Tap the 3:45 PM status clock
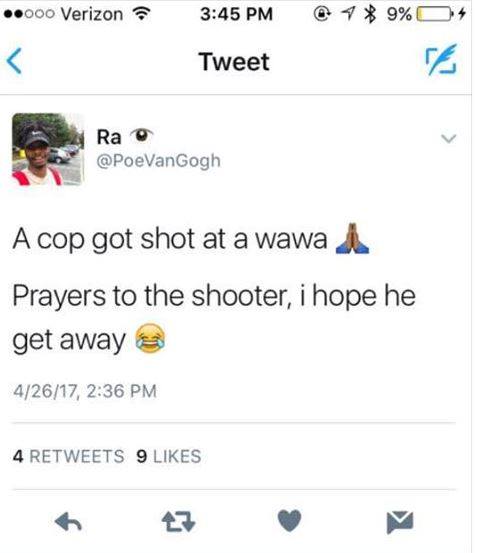The height and width of the screenshot is (553, 477). tap(237, 14)
